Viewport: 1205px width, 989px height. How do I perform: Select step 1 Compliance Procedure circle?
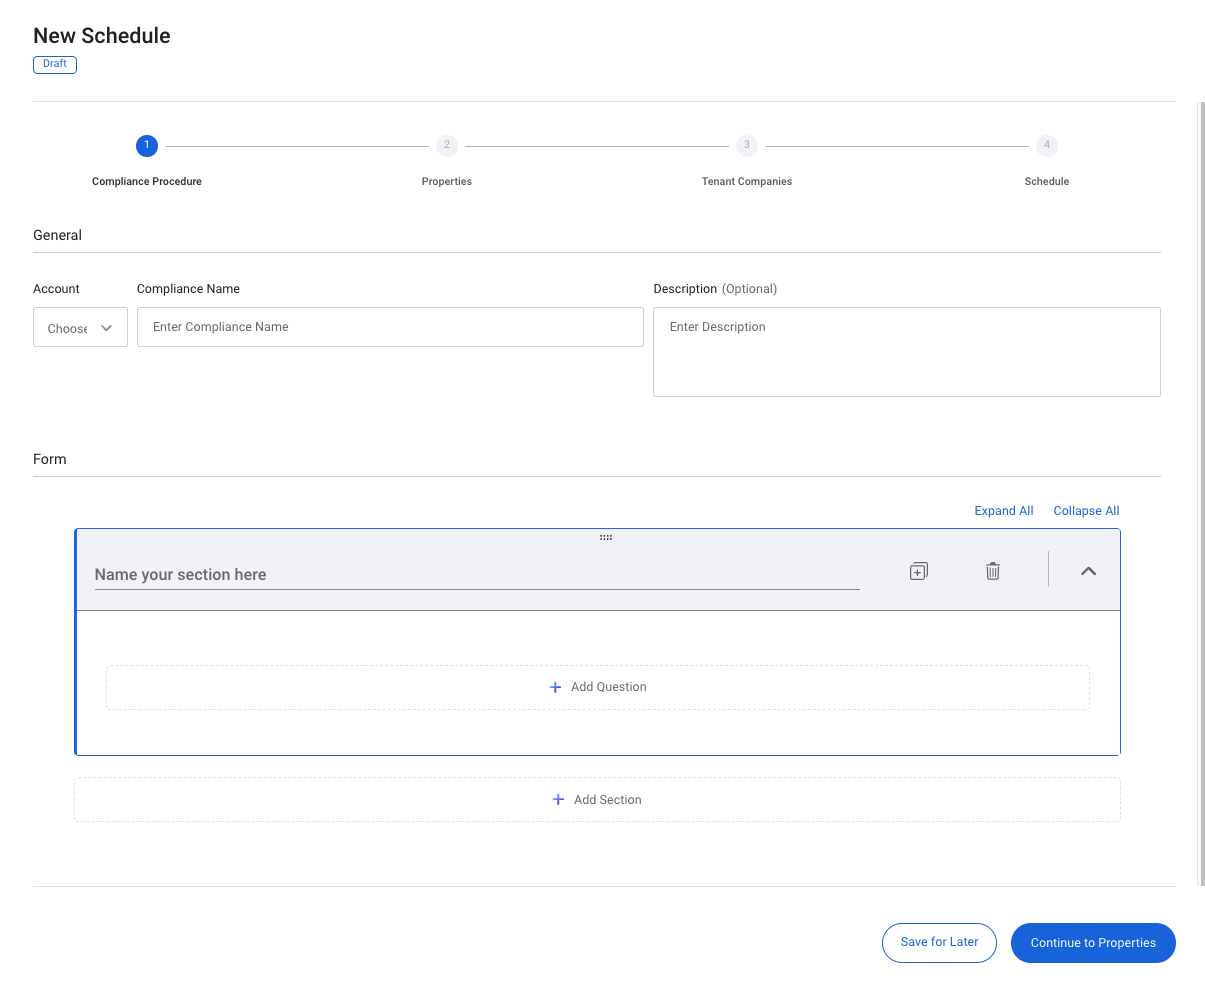coord(147,146)
